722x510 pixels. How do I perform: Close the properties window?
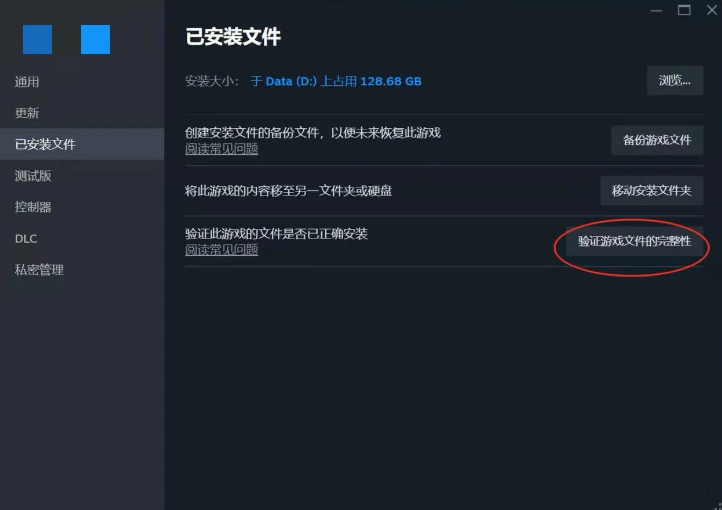click(712, 10)
